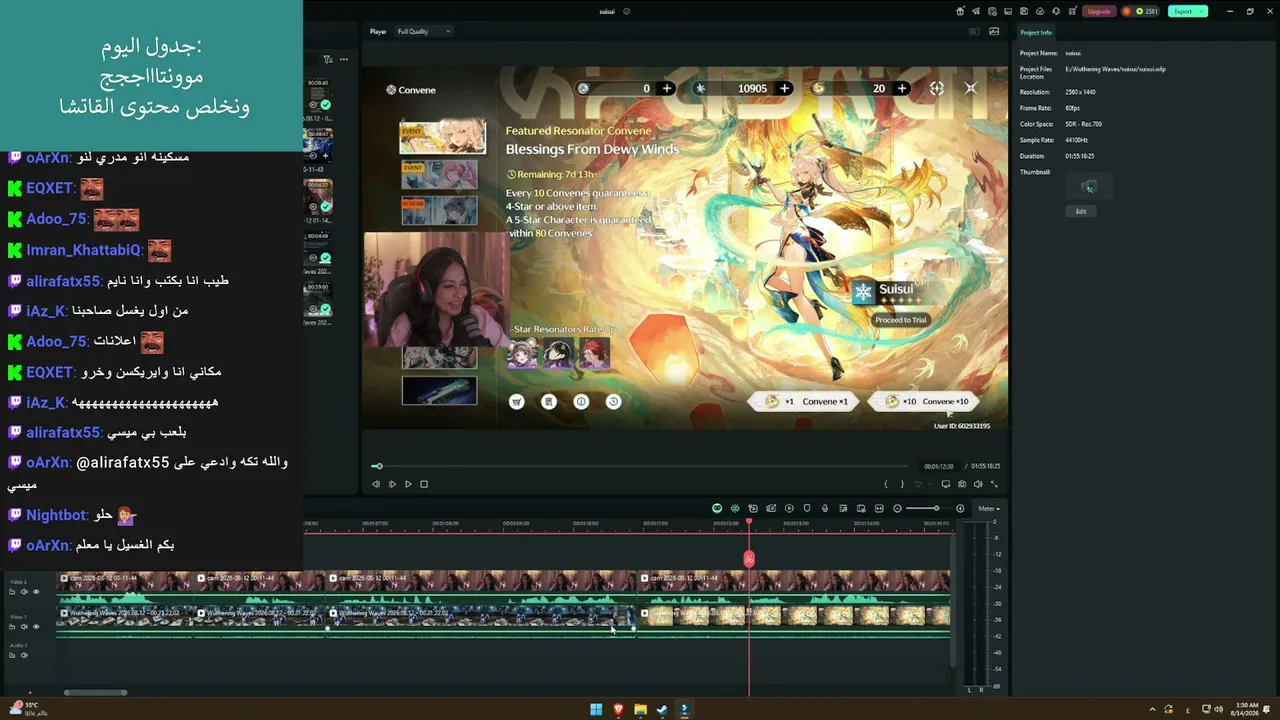This screenshot has height=720, width=1280.
Task: Click the send/share paper plane icon
Action: coord(976,11)
